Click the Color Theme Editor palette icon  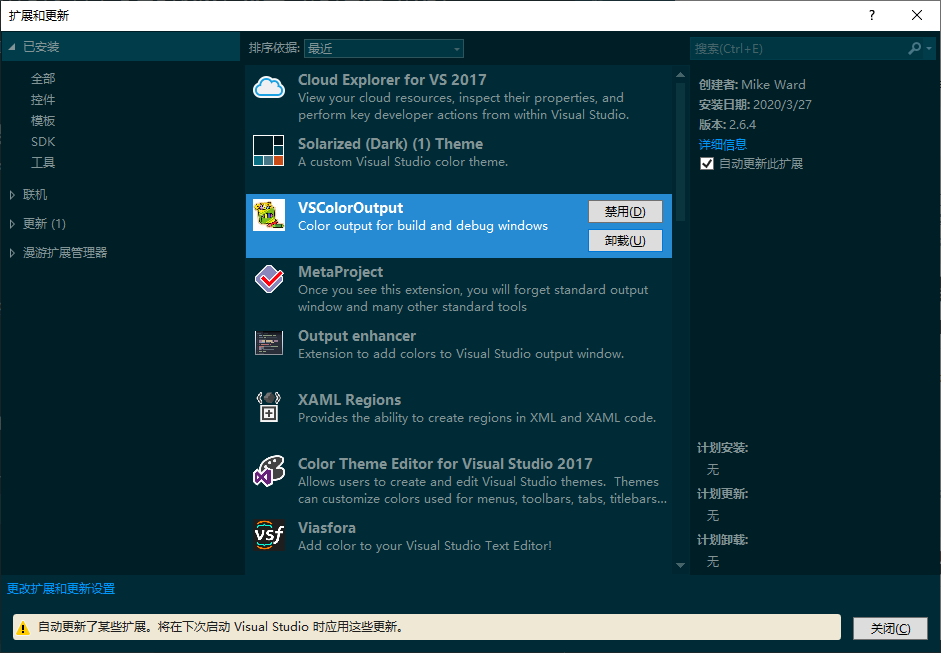pos(269,471)
